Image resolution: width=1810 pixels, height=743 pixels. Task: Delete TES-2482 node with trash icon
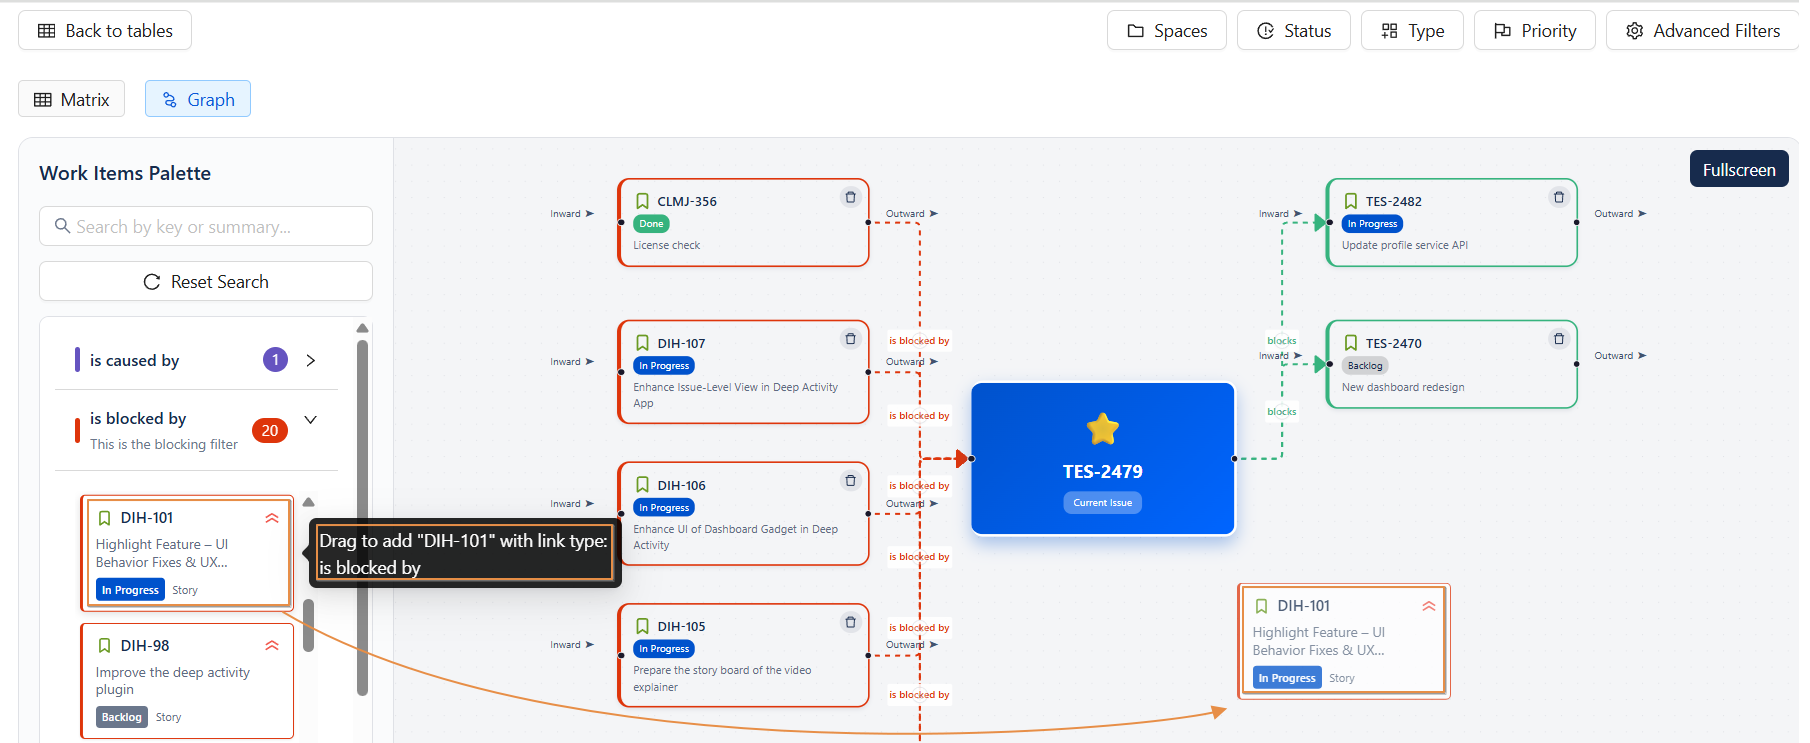(1558, 197)
